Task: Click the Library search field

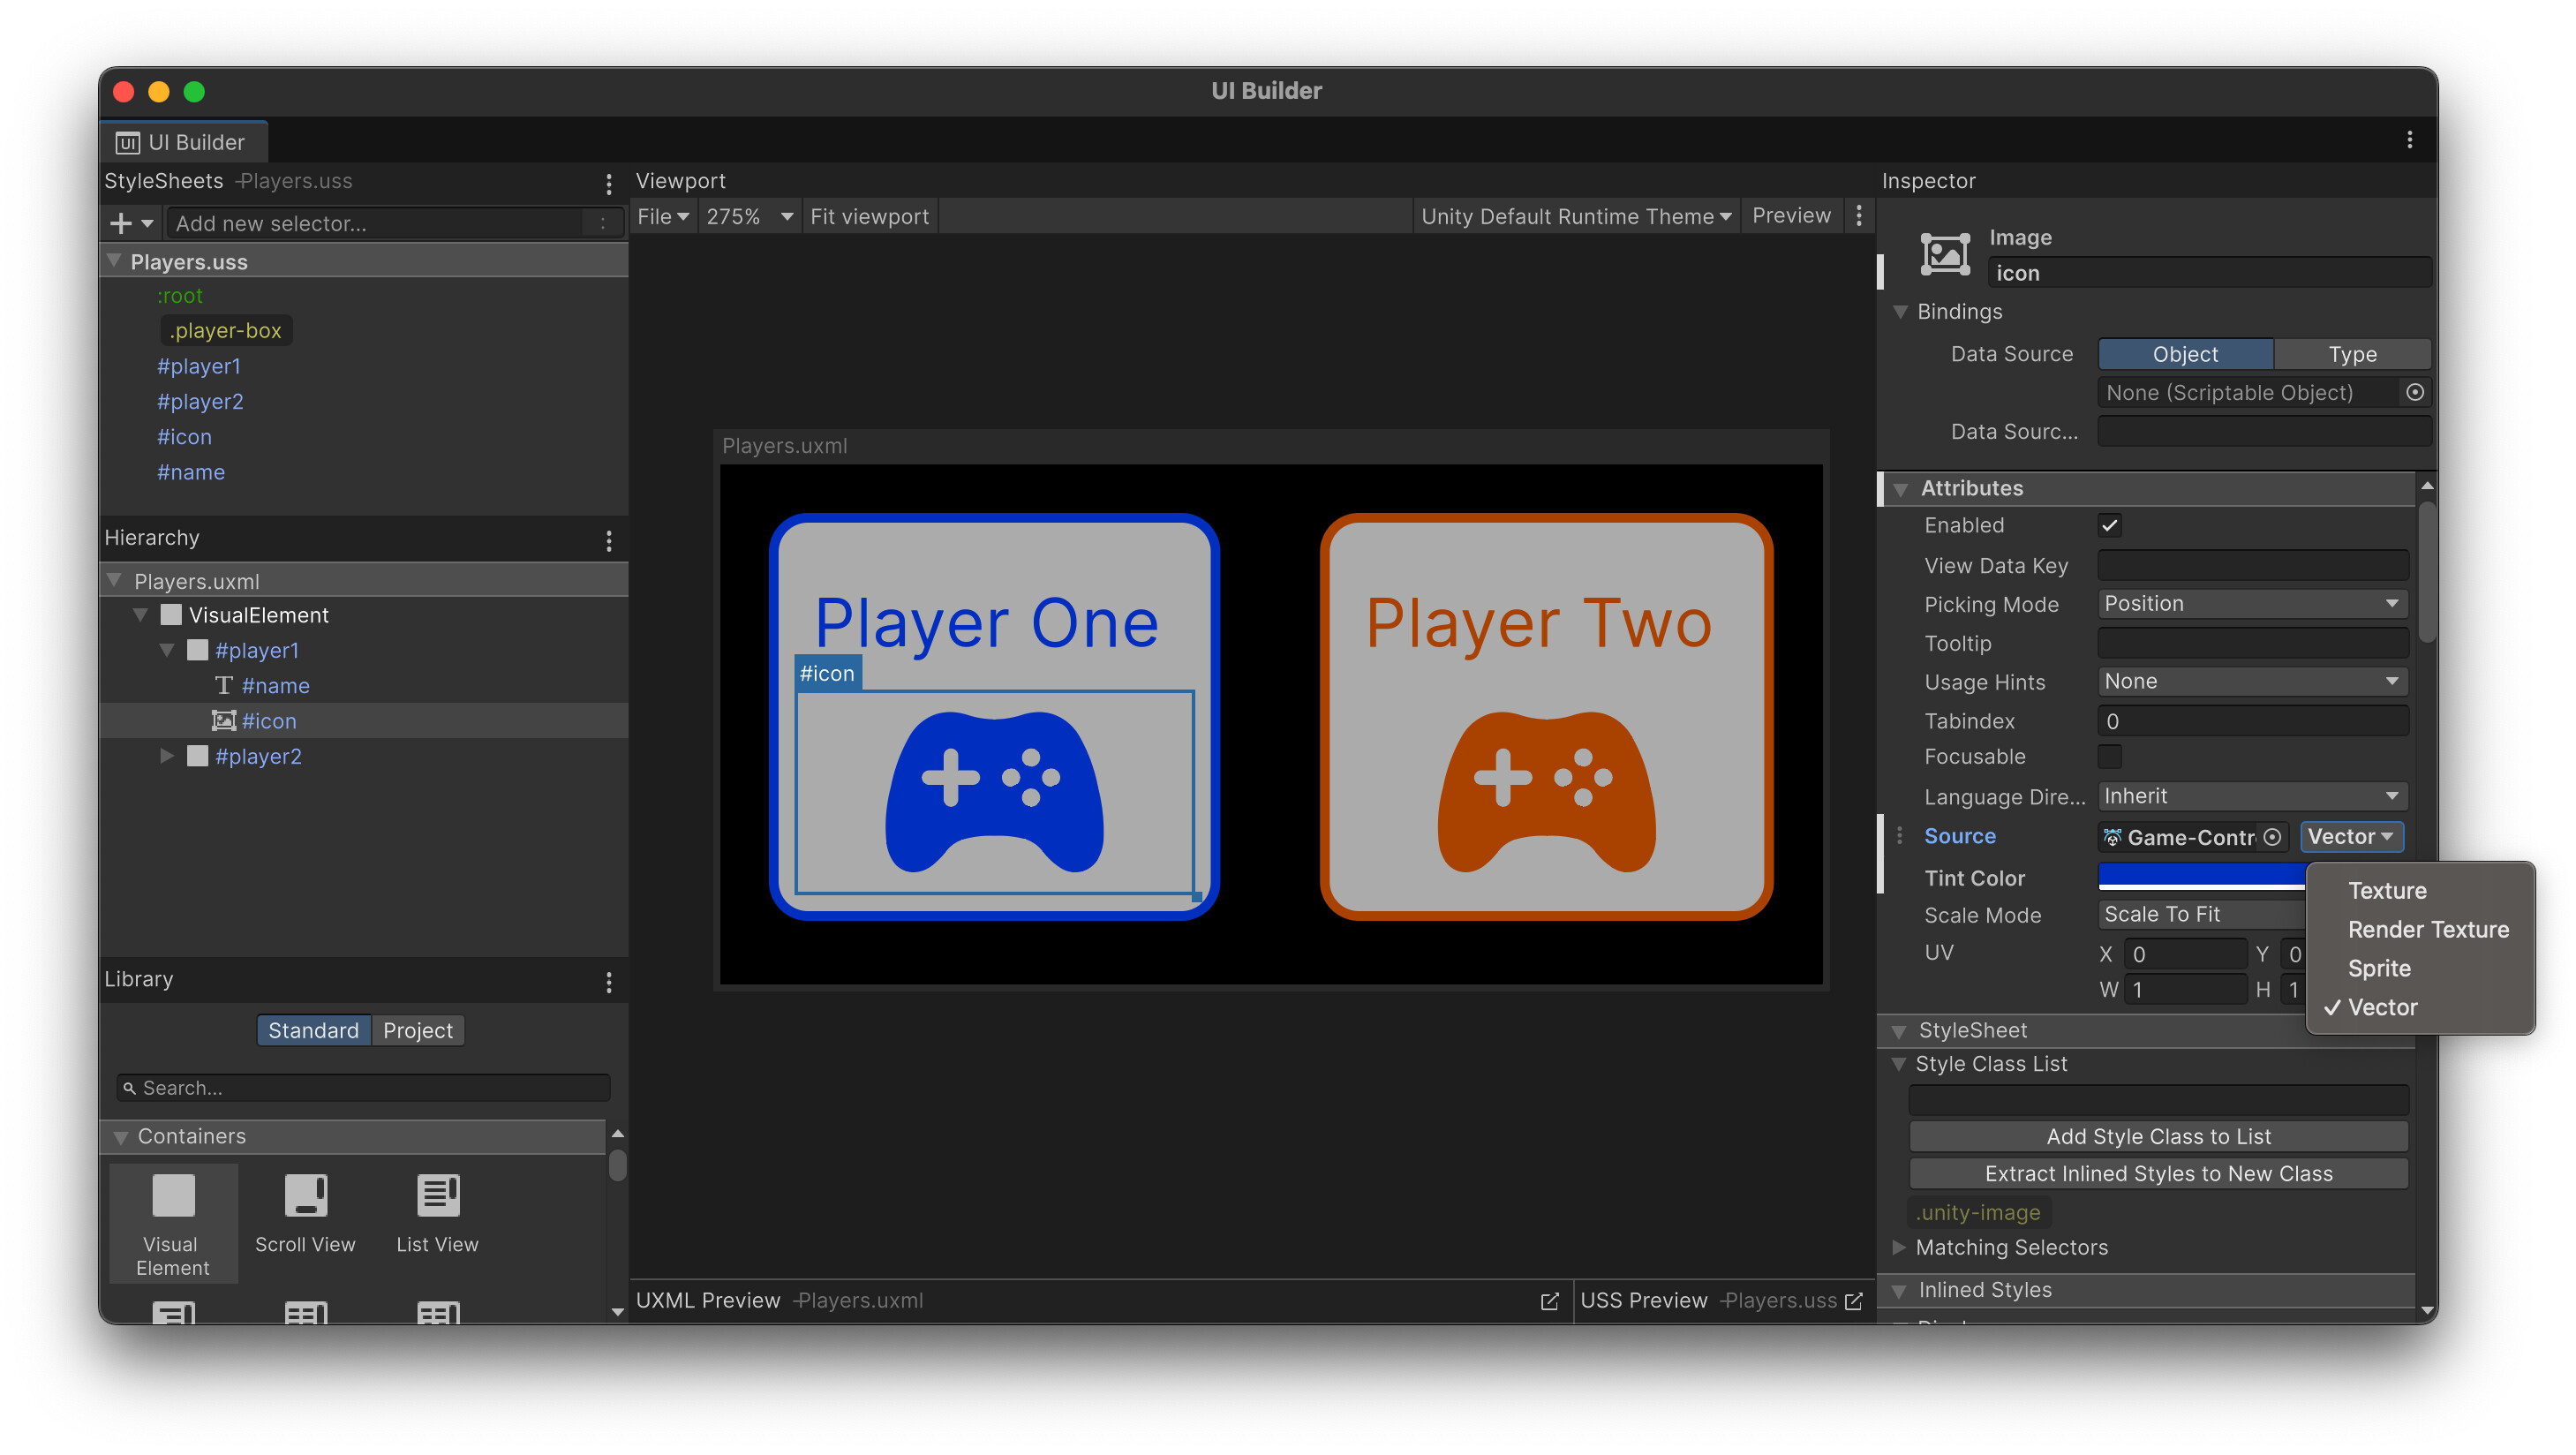Action: [x=360, y=1087]
